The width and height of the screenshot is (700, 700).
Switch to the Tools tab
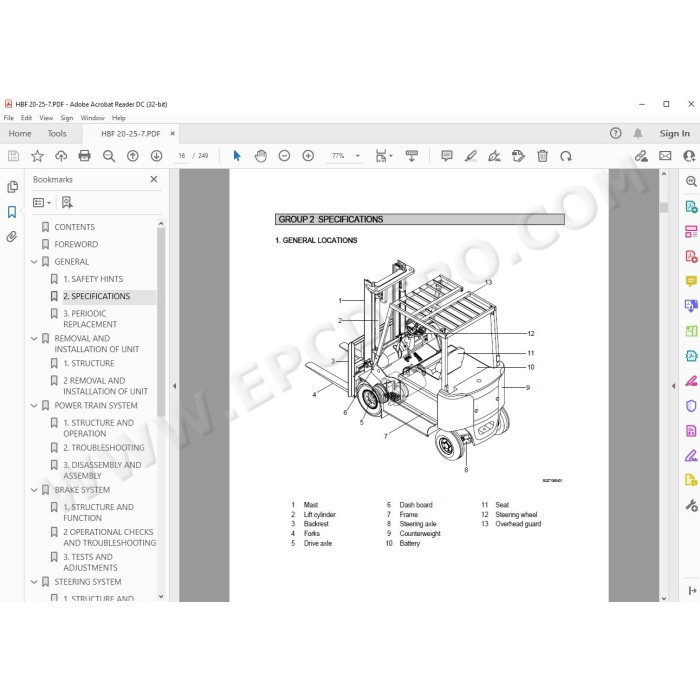pyautogui.click(x=57, y=133)
